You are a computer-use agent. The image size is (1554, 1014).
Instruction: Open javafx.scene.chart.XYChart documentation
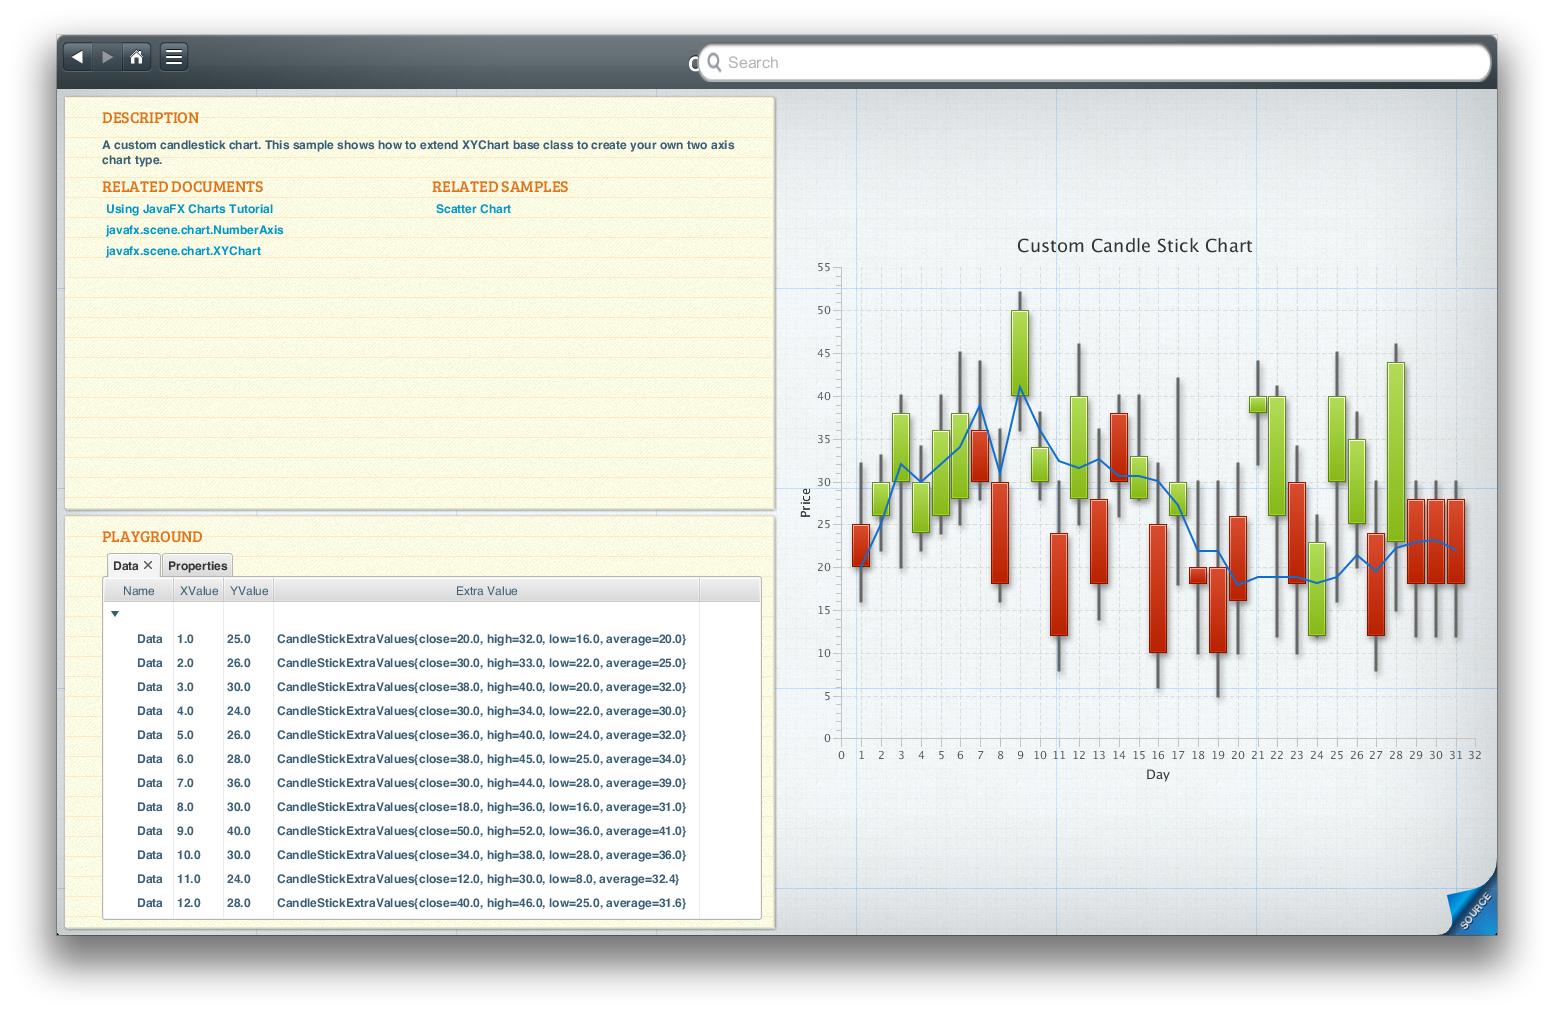click(184, 251)
